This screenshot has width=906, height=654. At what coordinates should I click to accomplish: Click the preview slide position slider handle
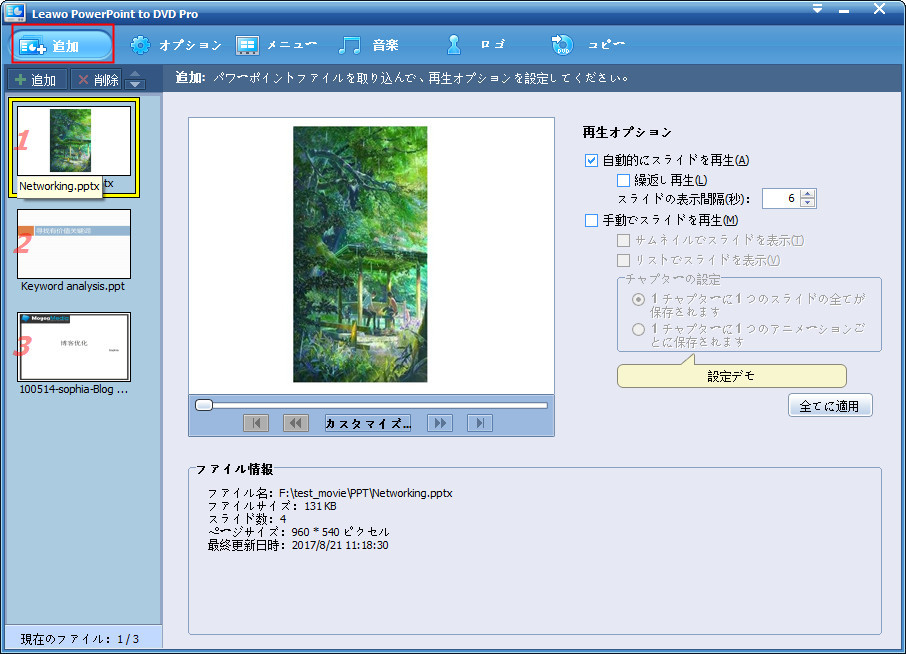coord(204,405)
